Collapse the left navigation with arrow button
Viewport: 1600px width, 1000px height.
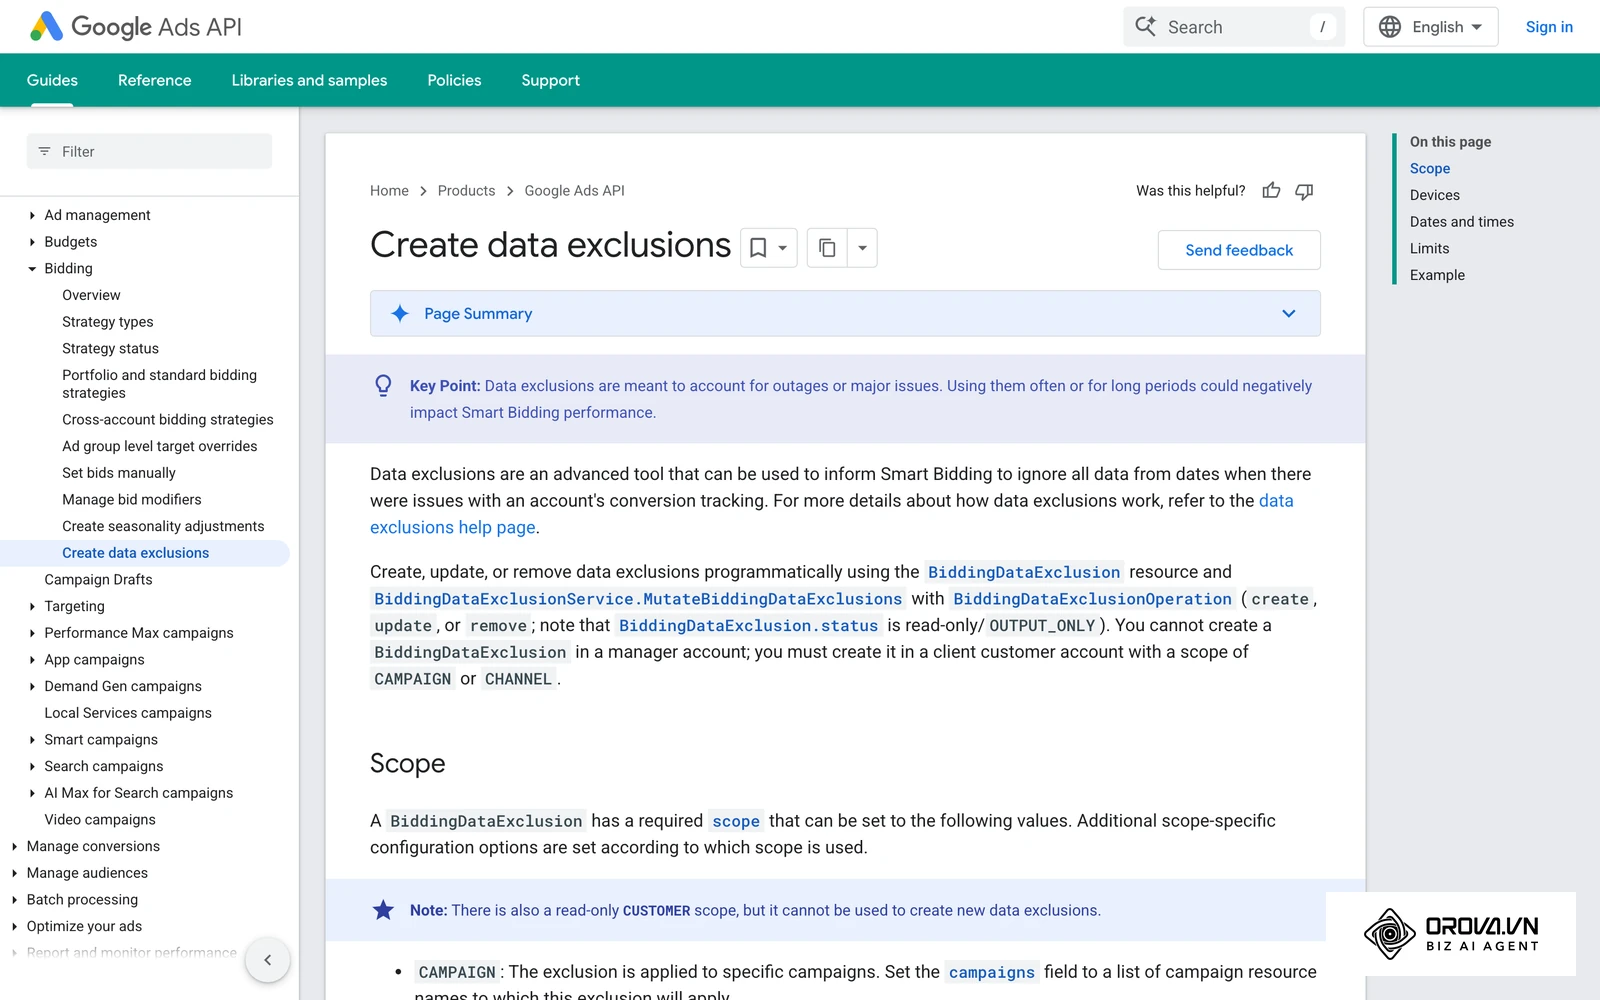click(267, 960)
